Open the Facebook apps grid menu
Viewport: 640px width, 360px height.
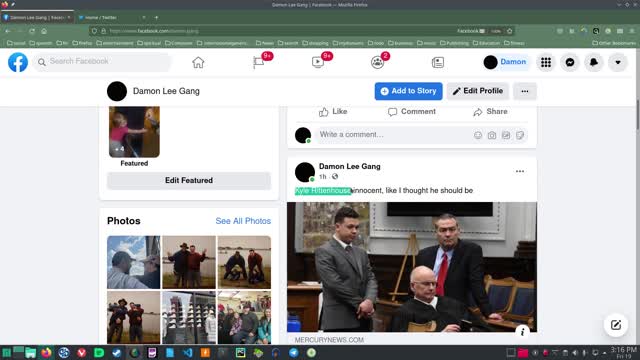[x=546, y=62]
